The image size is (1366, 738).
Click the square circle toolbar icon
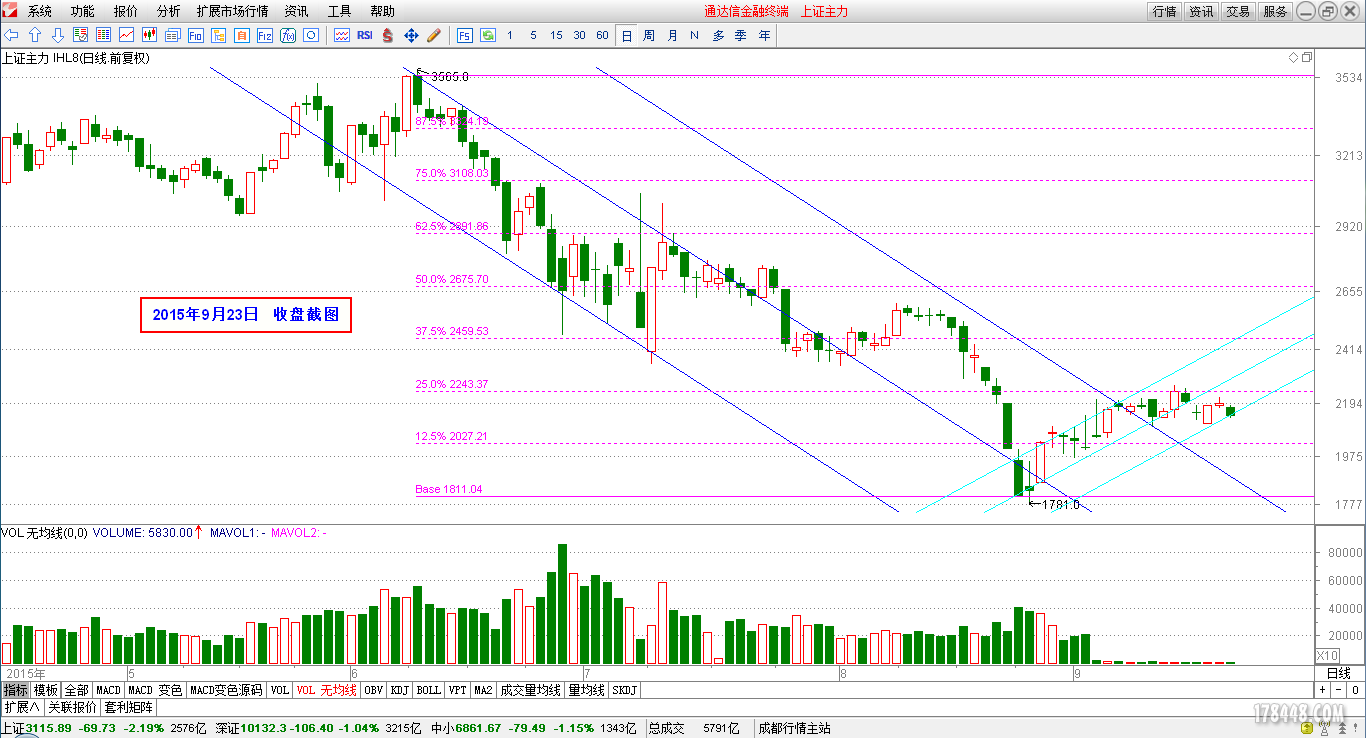(310, 35)
